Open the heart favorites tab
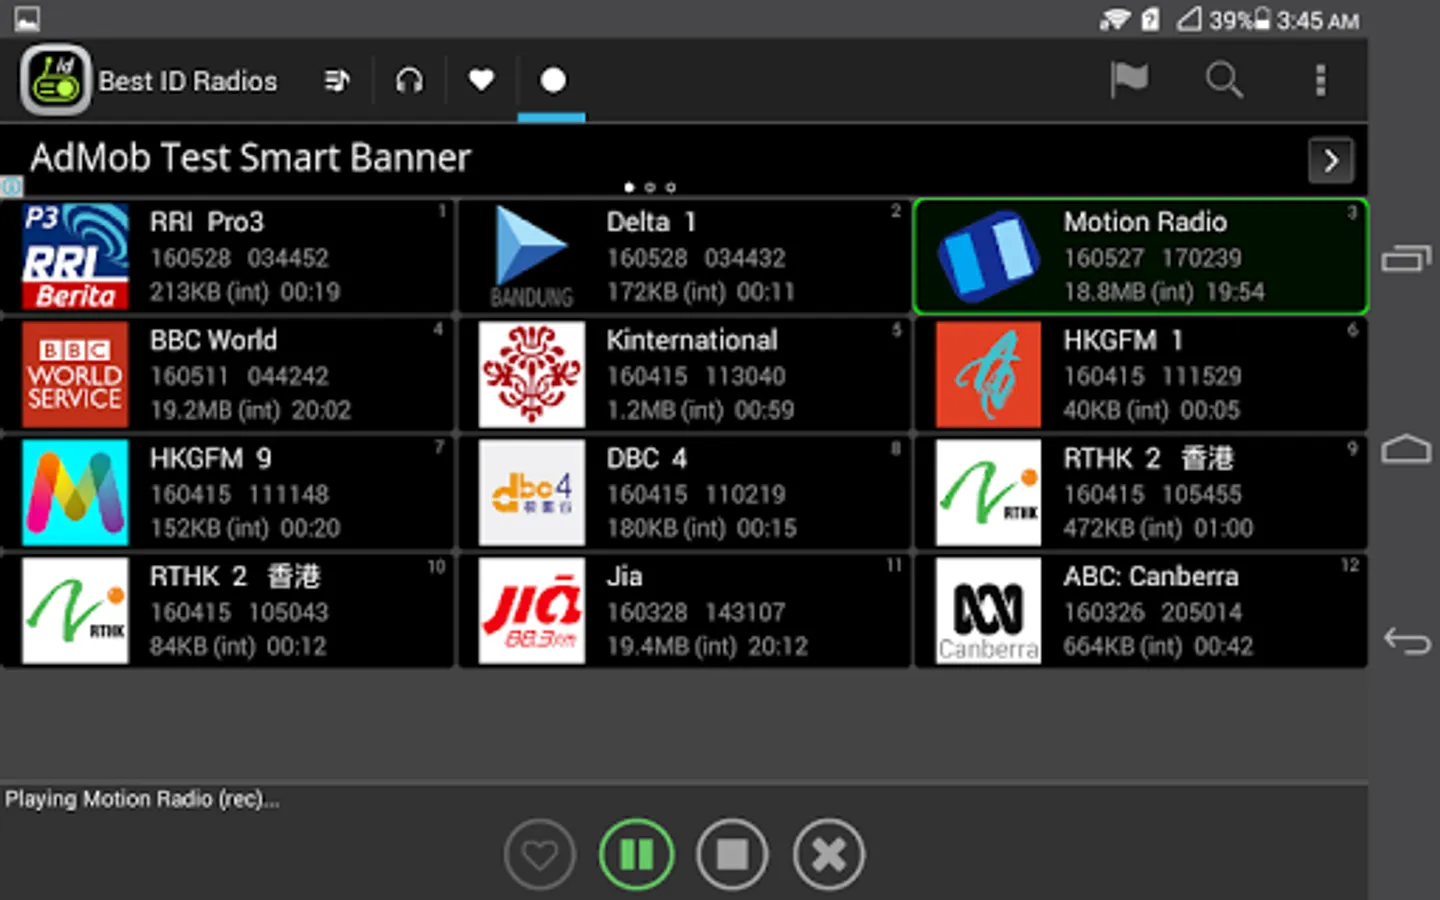 tap(481, 80)
